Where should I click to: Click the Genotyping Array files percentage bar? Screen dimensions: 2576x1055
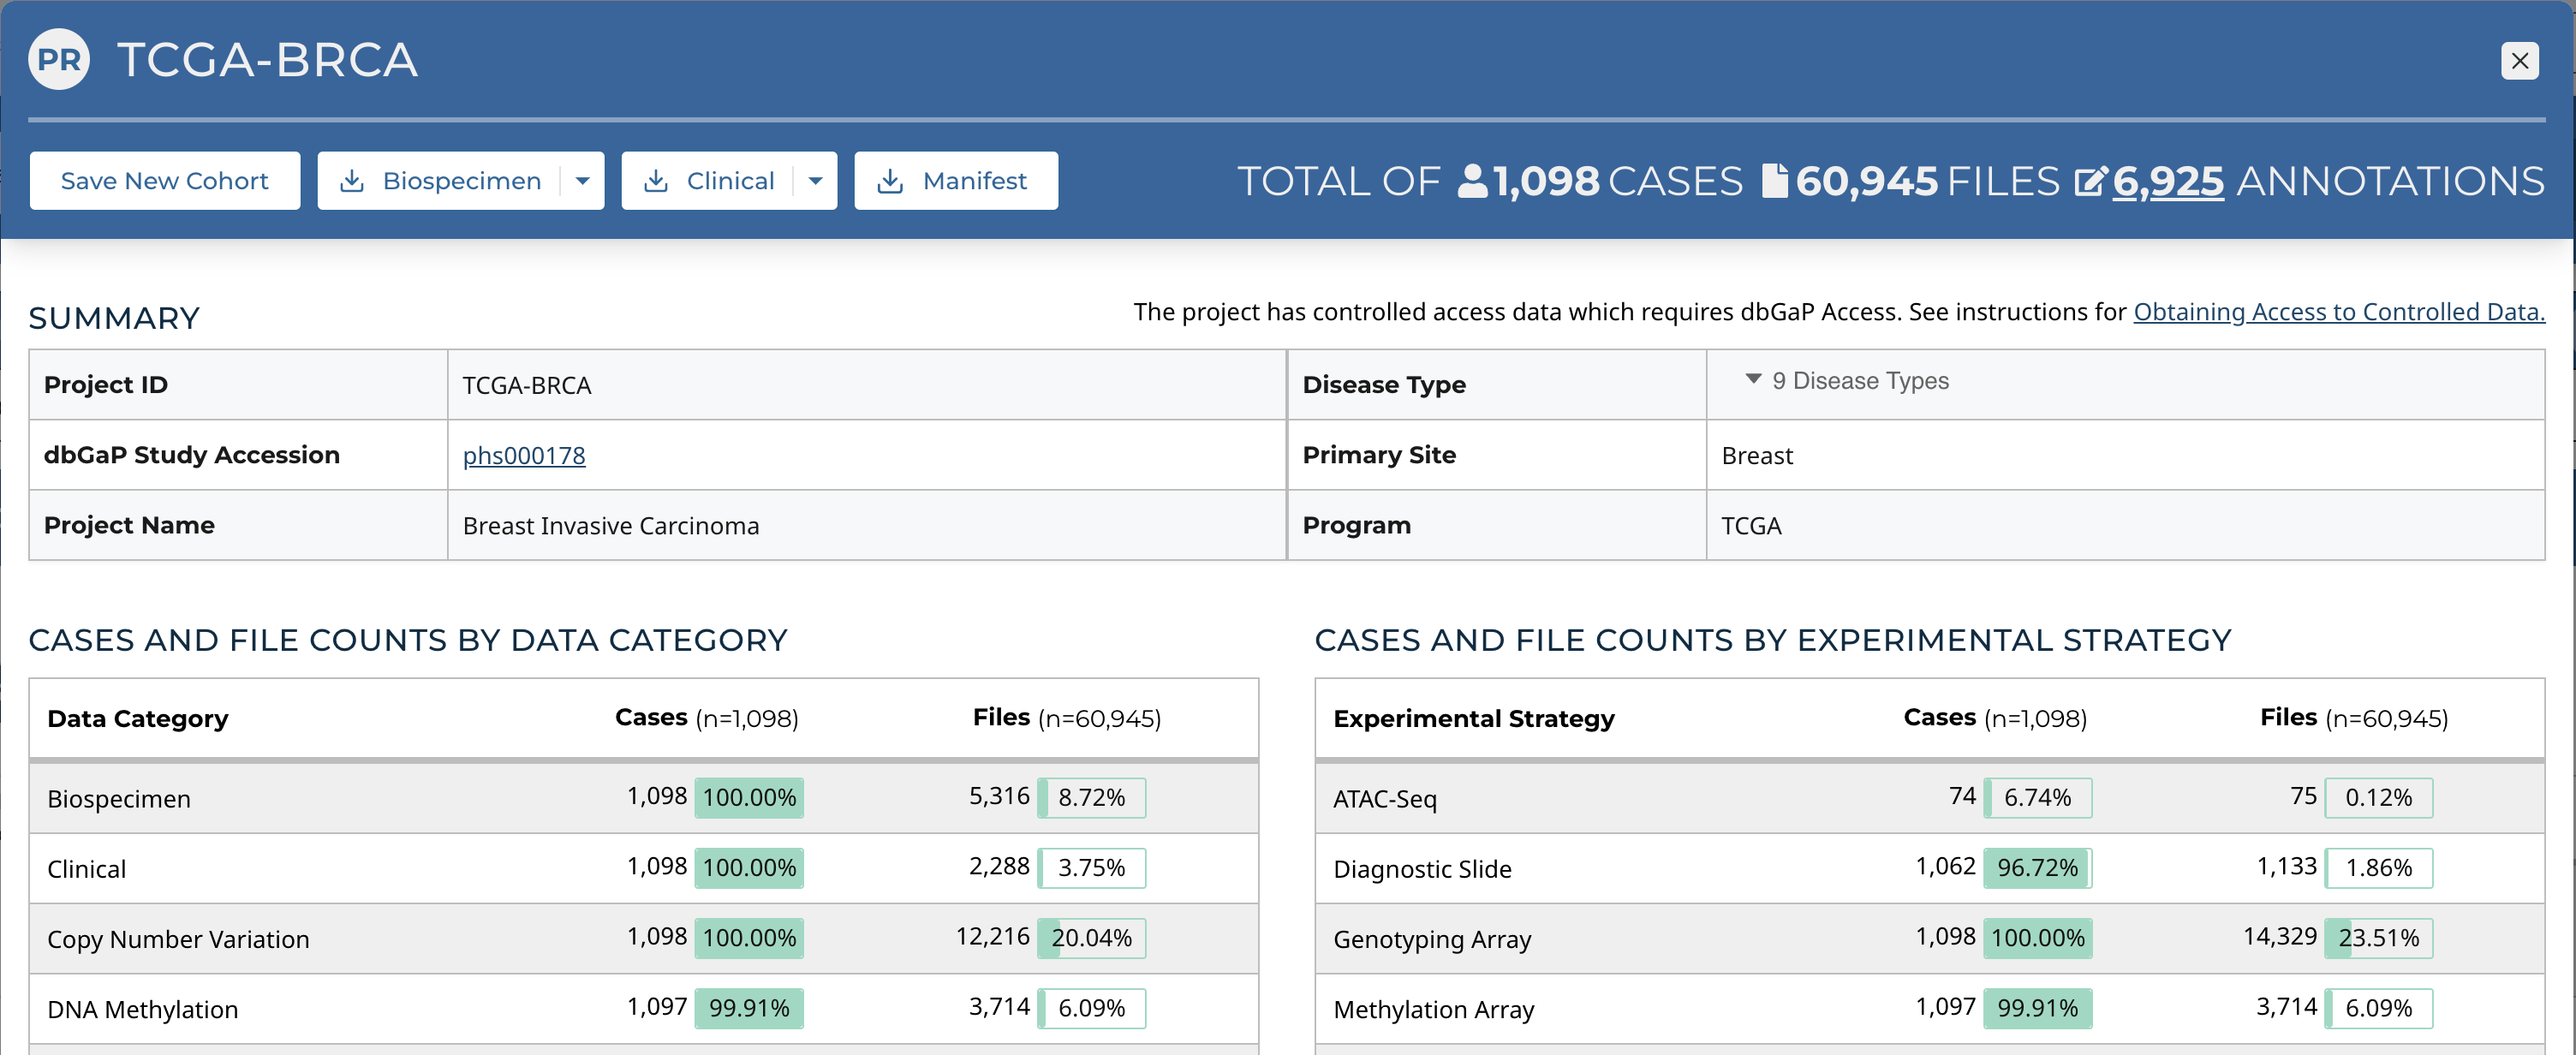[x=2378, y=938]
